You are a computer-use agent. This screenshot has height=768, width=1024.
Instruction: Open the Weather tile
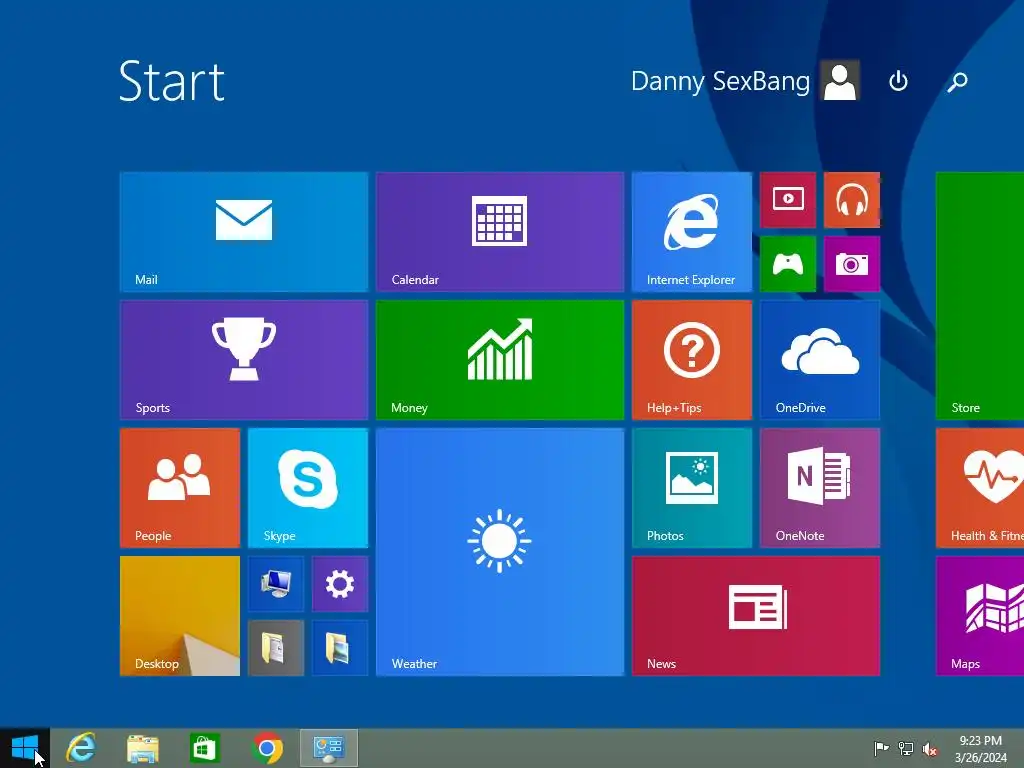pyautogui.click(x=500, y=552)
